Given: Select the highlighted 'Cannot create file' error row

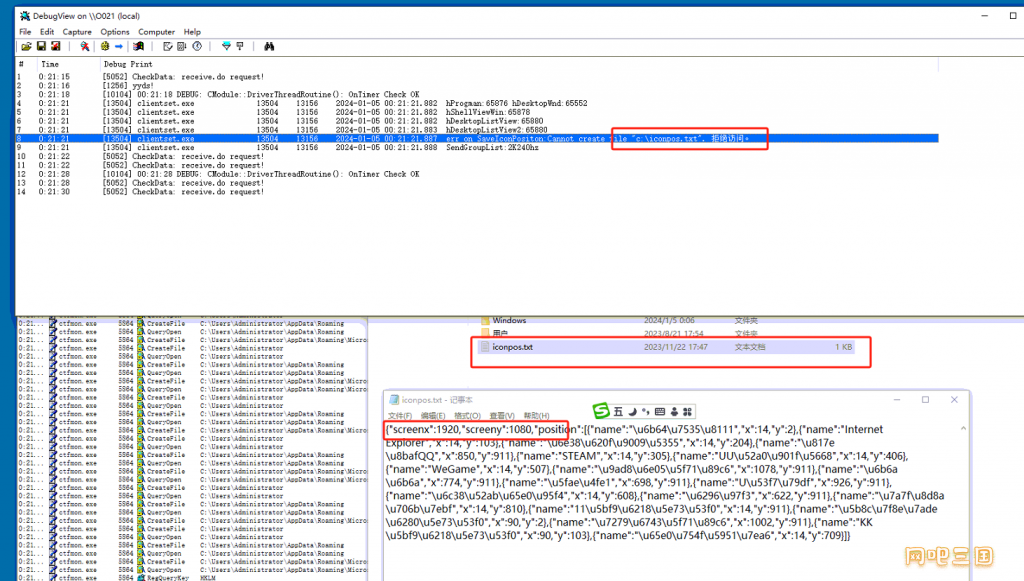Looking at the screenshot, I should [477, 138].
